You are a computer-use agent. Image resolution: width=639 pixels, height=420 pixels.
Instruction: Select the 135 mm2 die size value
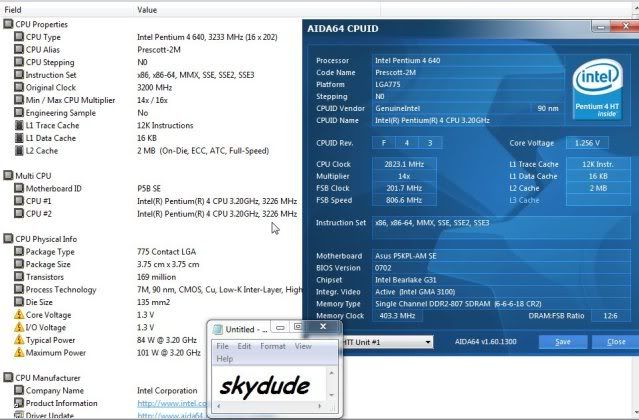coord(154,302)
